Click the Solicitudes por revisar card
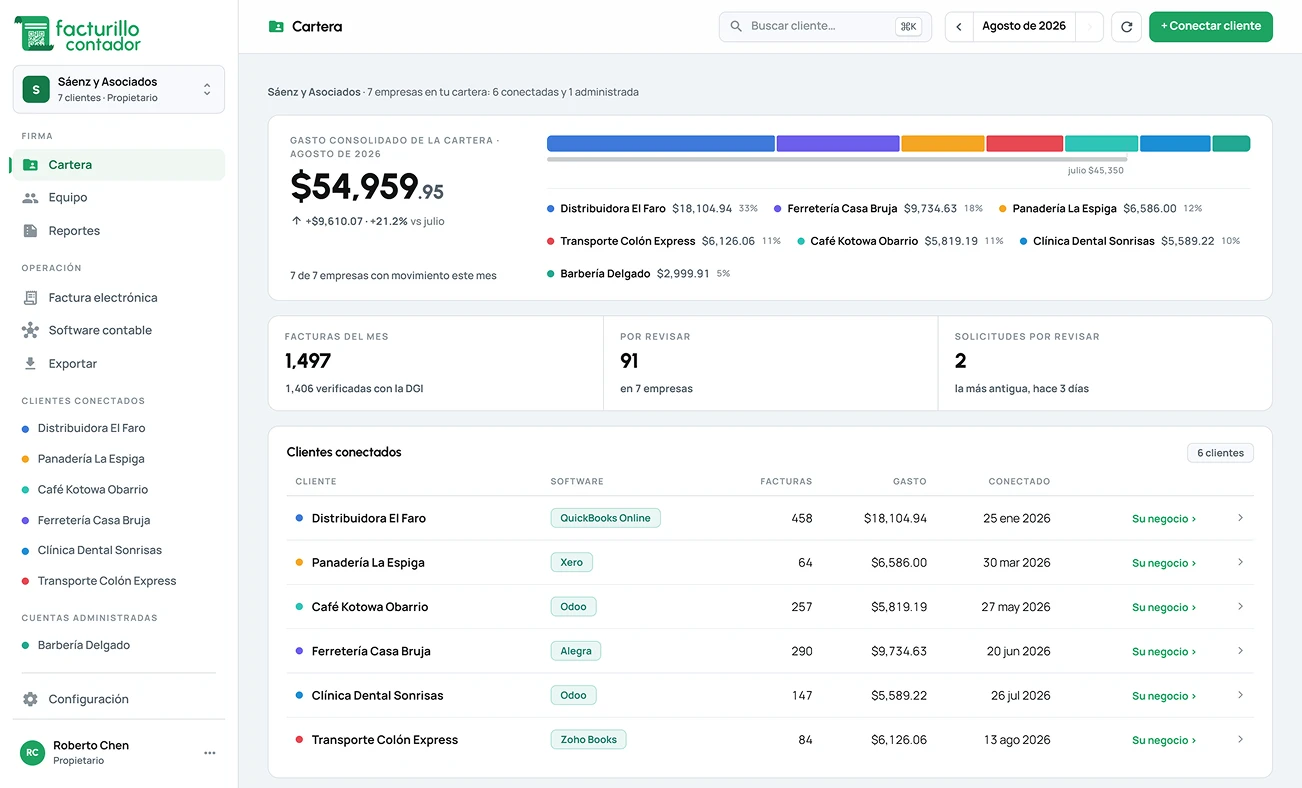1302x788 pixels. 1105,363
